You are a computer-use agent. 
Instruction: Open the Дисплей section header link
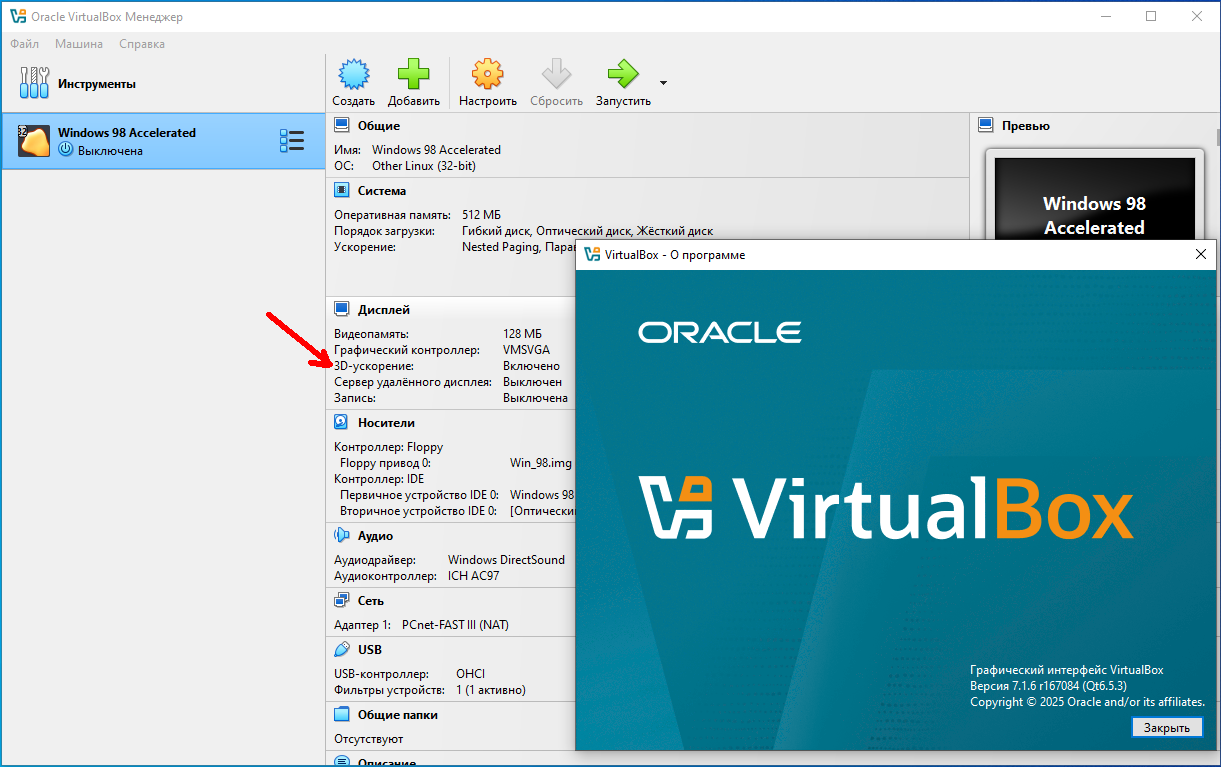pos(384,310)
